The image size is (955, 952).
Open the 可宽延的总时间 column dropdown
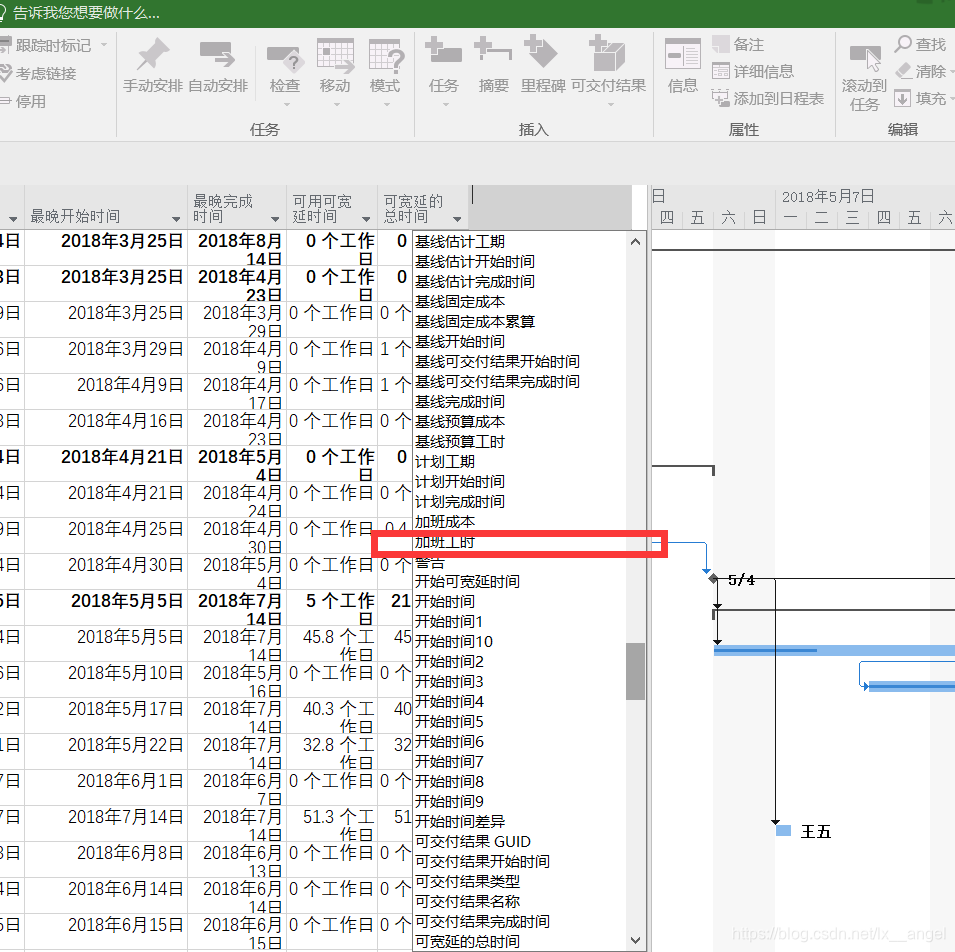click(457, 219)
